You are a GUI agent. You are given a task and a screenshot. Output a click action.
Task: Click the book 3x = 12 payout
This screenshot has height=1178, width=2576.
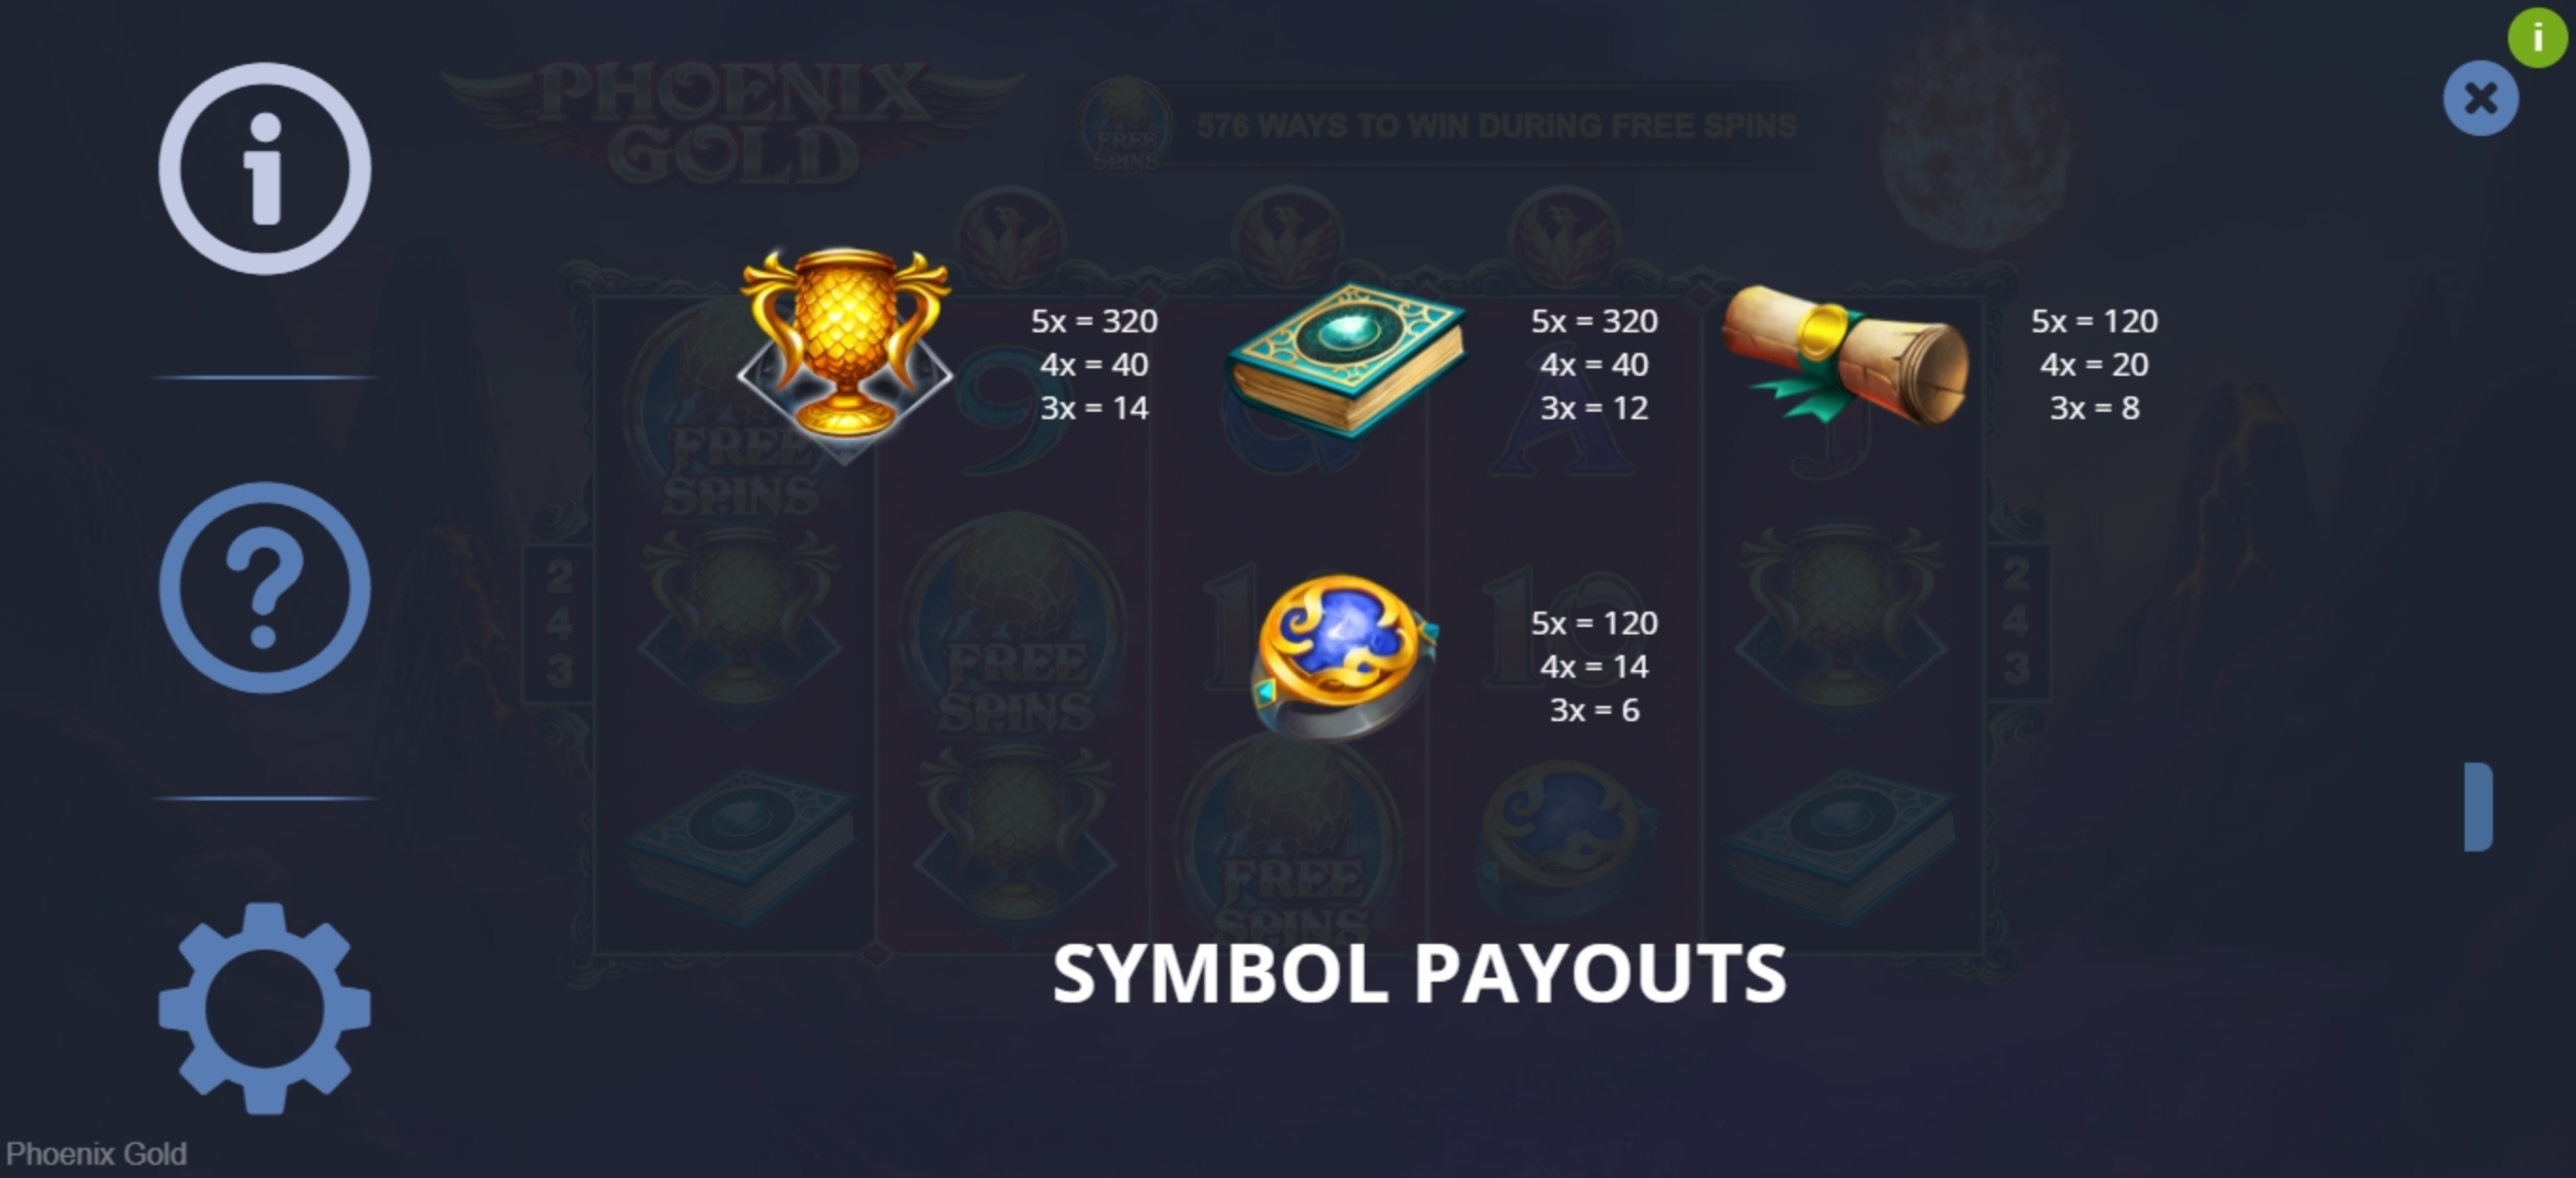pos(1594,408)
